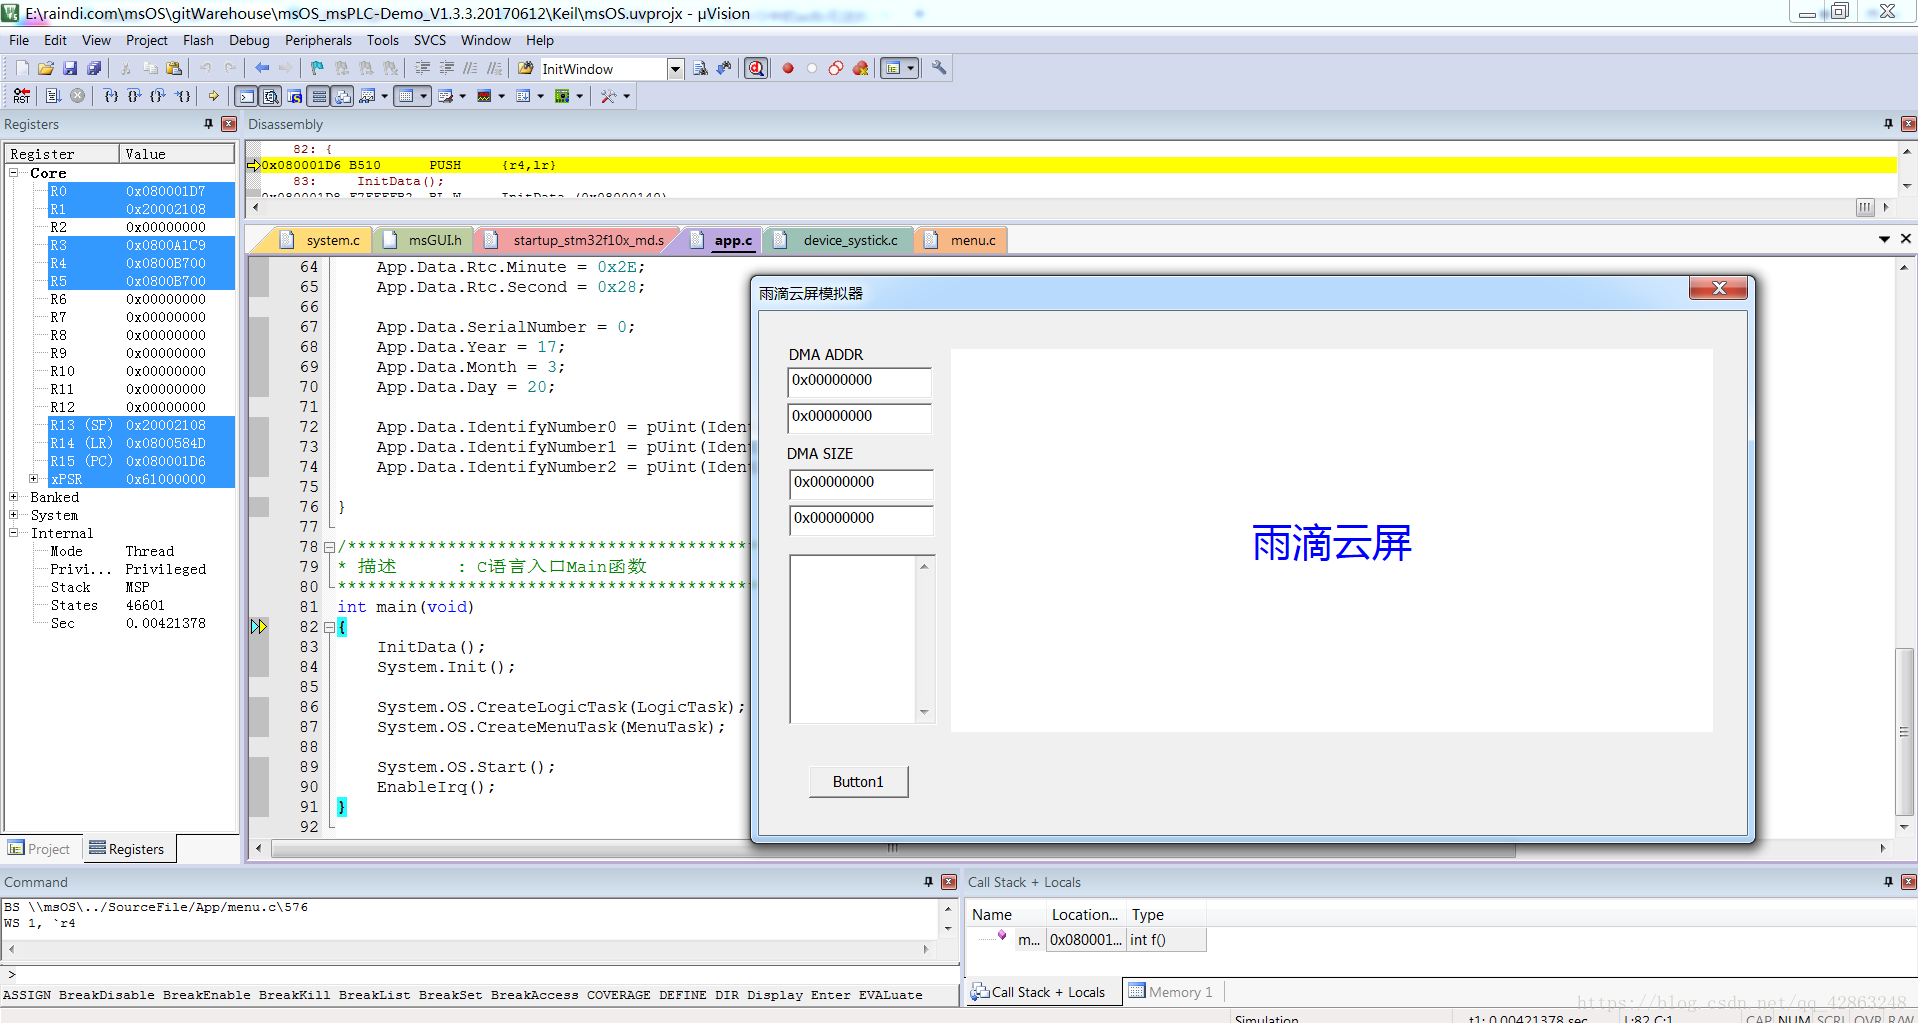The image size is (1918, 1023).
Task: Open Configuration wrench icon
Action: [x=939, y=68]
